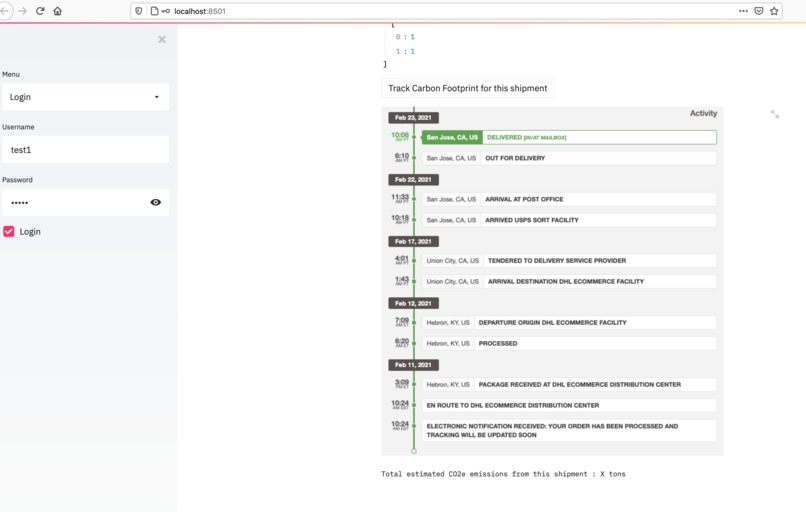This screenshot has height=512, width=806.
Task: Click the 10:06 time label
Action: click(x=400, y=136)
